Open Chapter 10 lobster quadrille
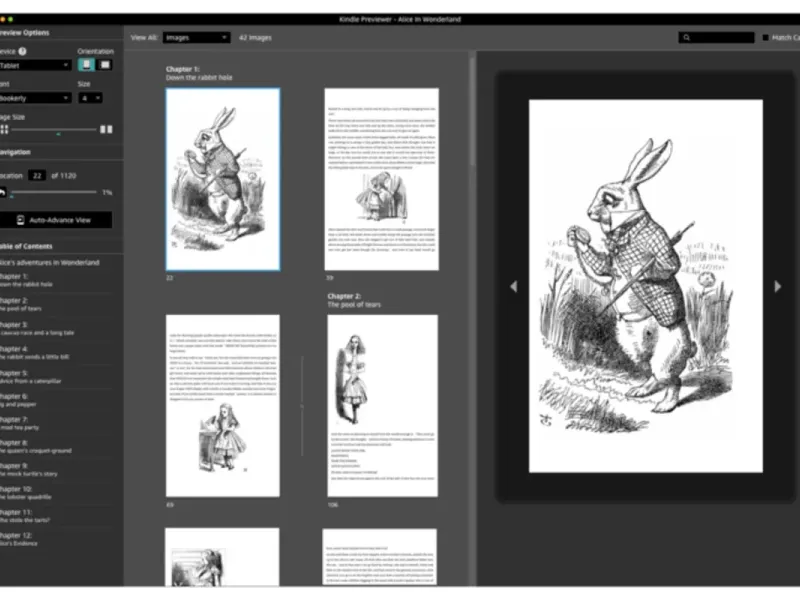The width and height of the screenshot is (800, 600). (x=26, y=493)
